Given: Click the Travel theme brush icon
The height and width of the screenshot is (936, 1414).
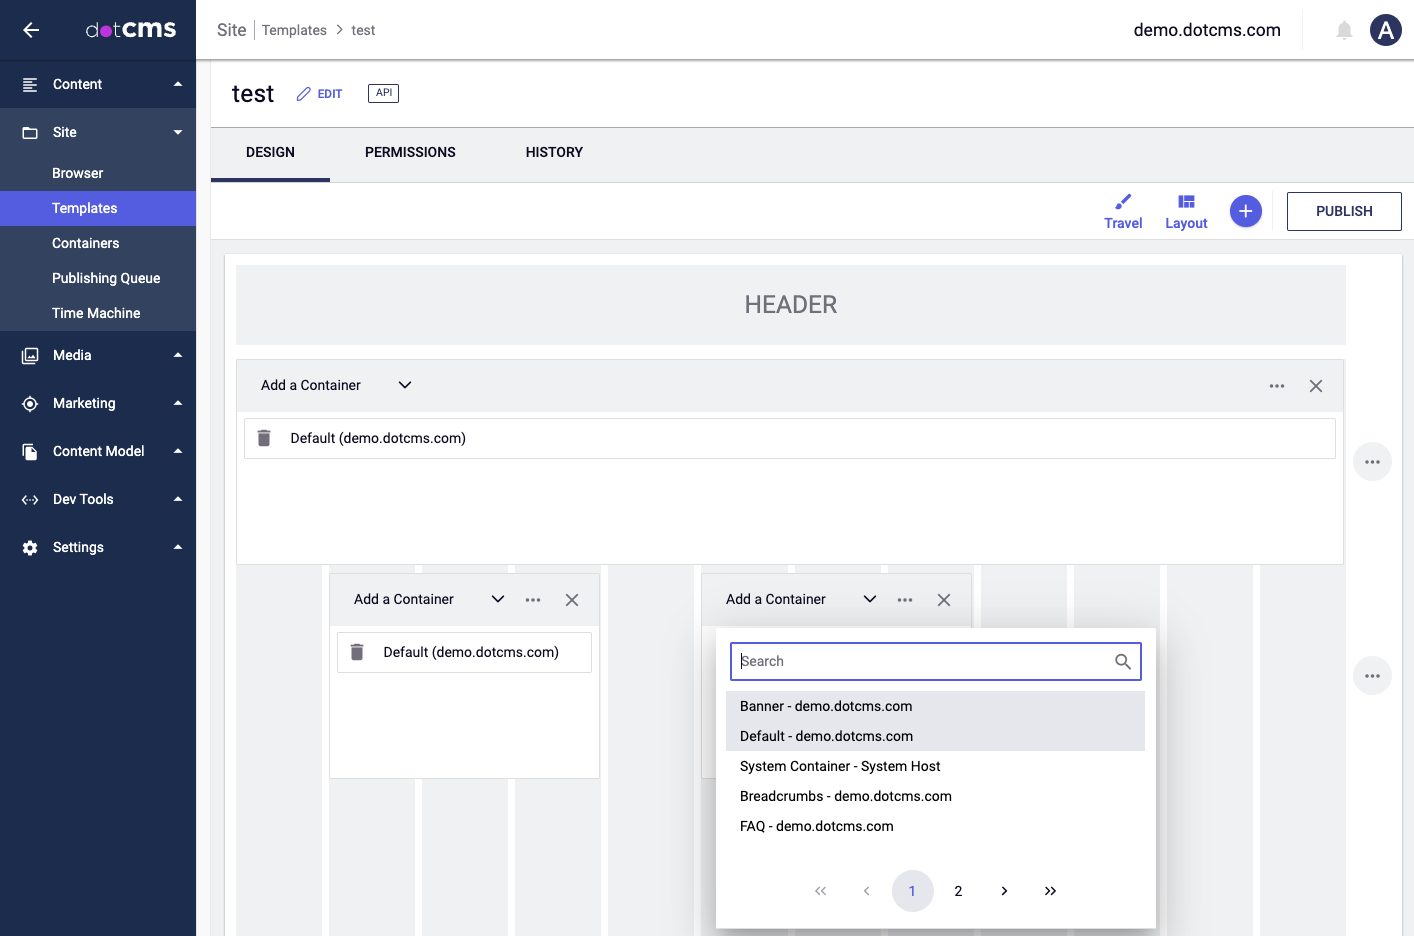Looking at the screenshot, I should point(1123,202).
